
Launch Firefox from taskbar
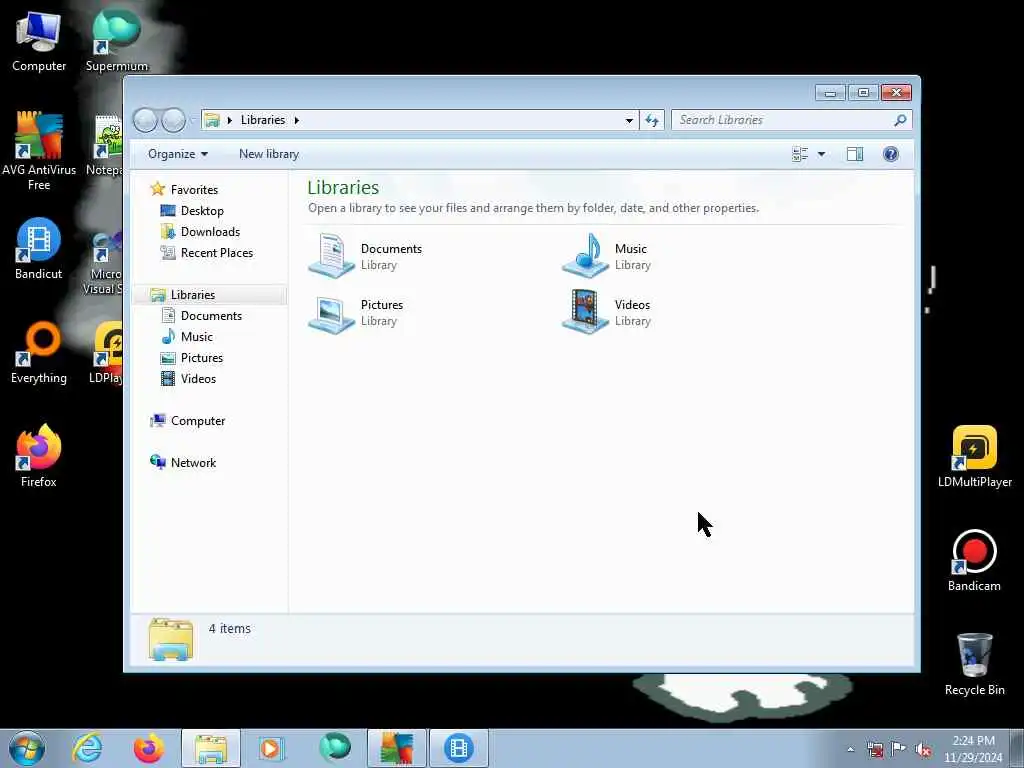[x=149, y=748]
